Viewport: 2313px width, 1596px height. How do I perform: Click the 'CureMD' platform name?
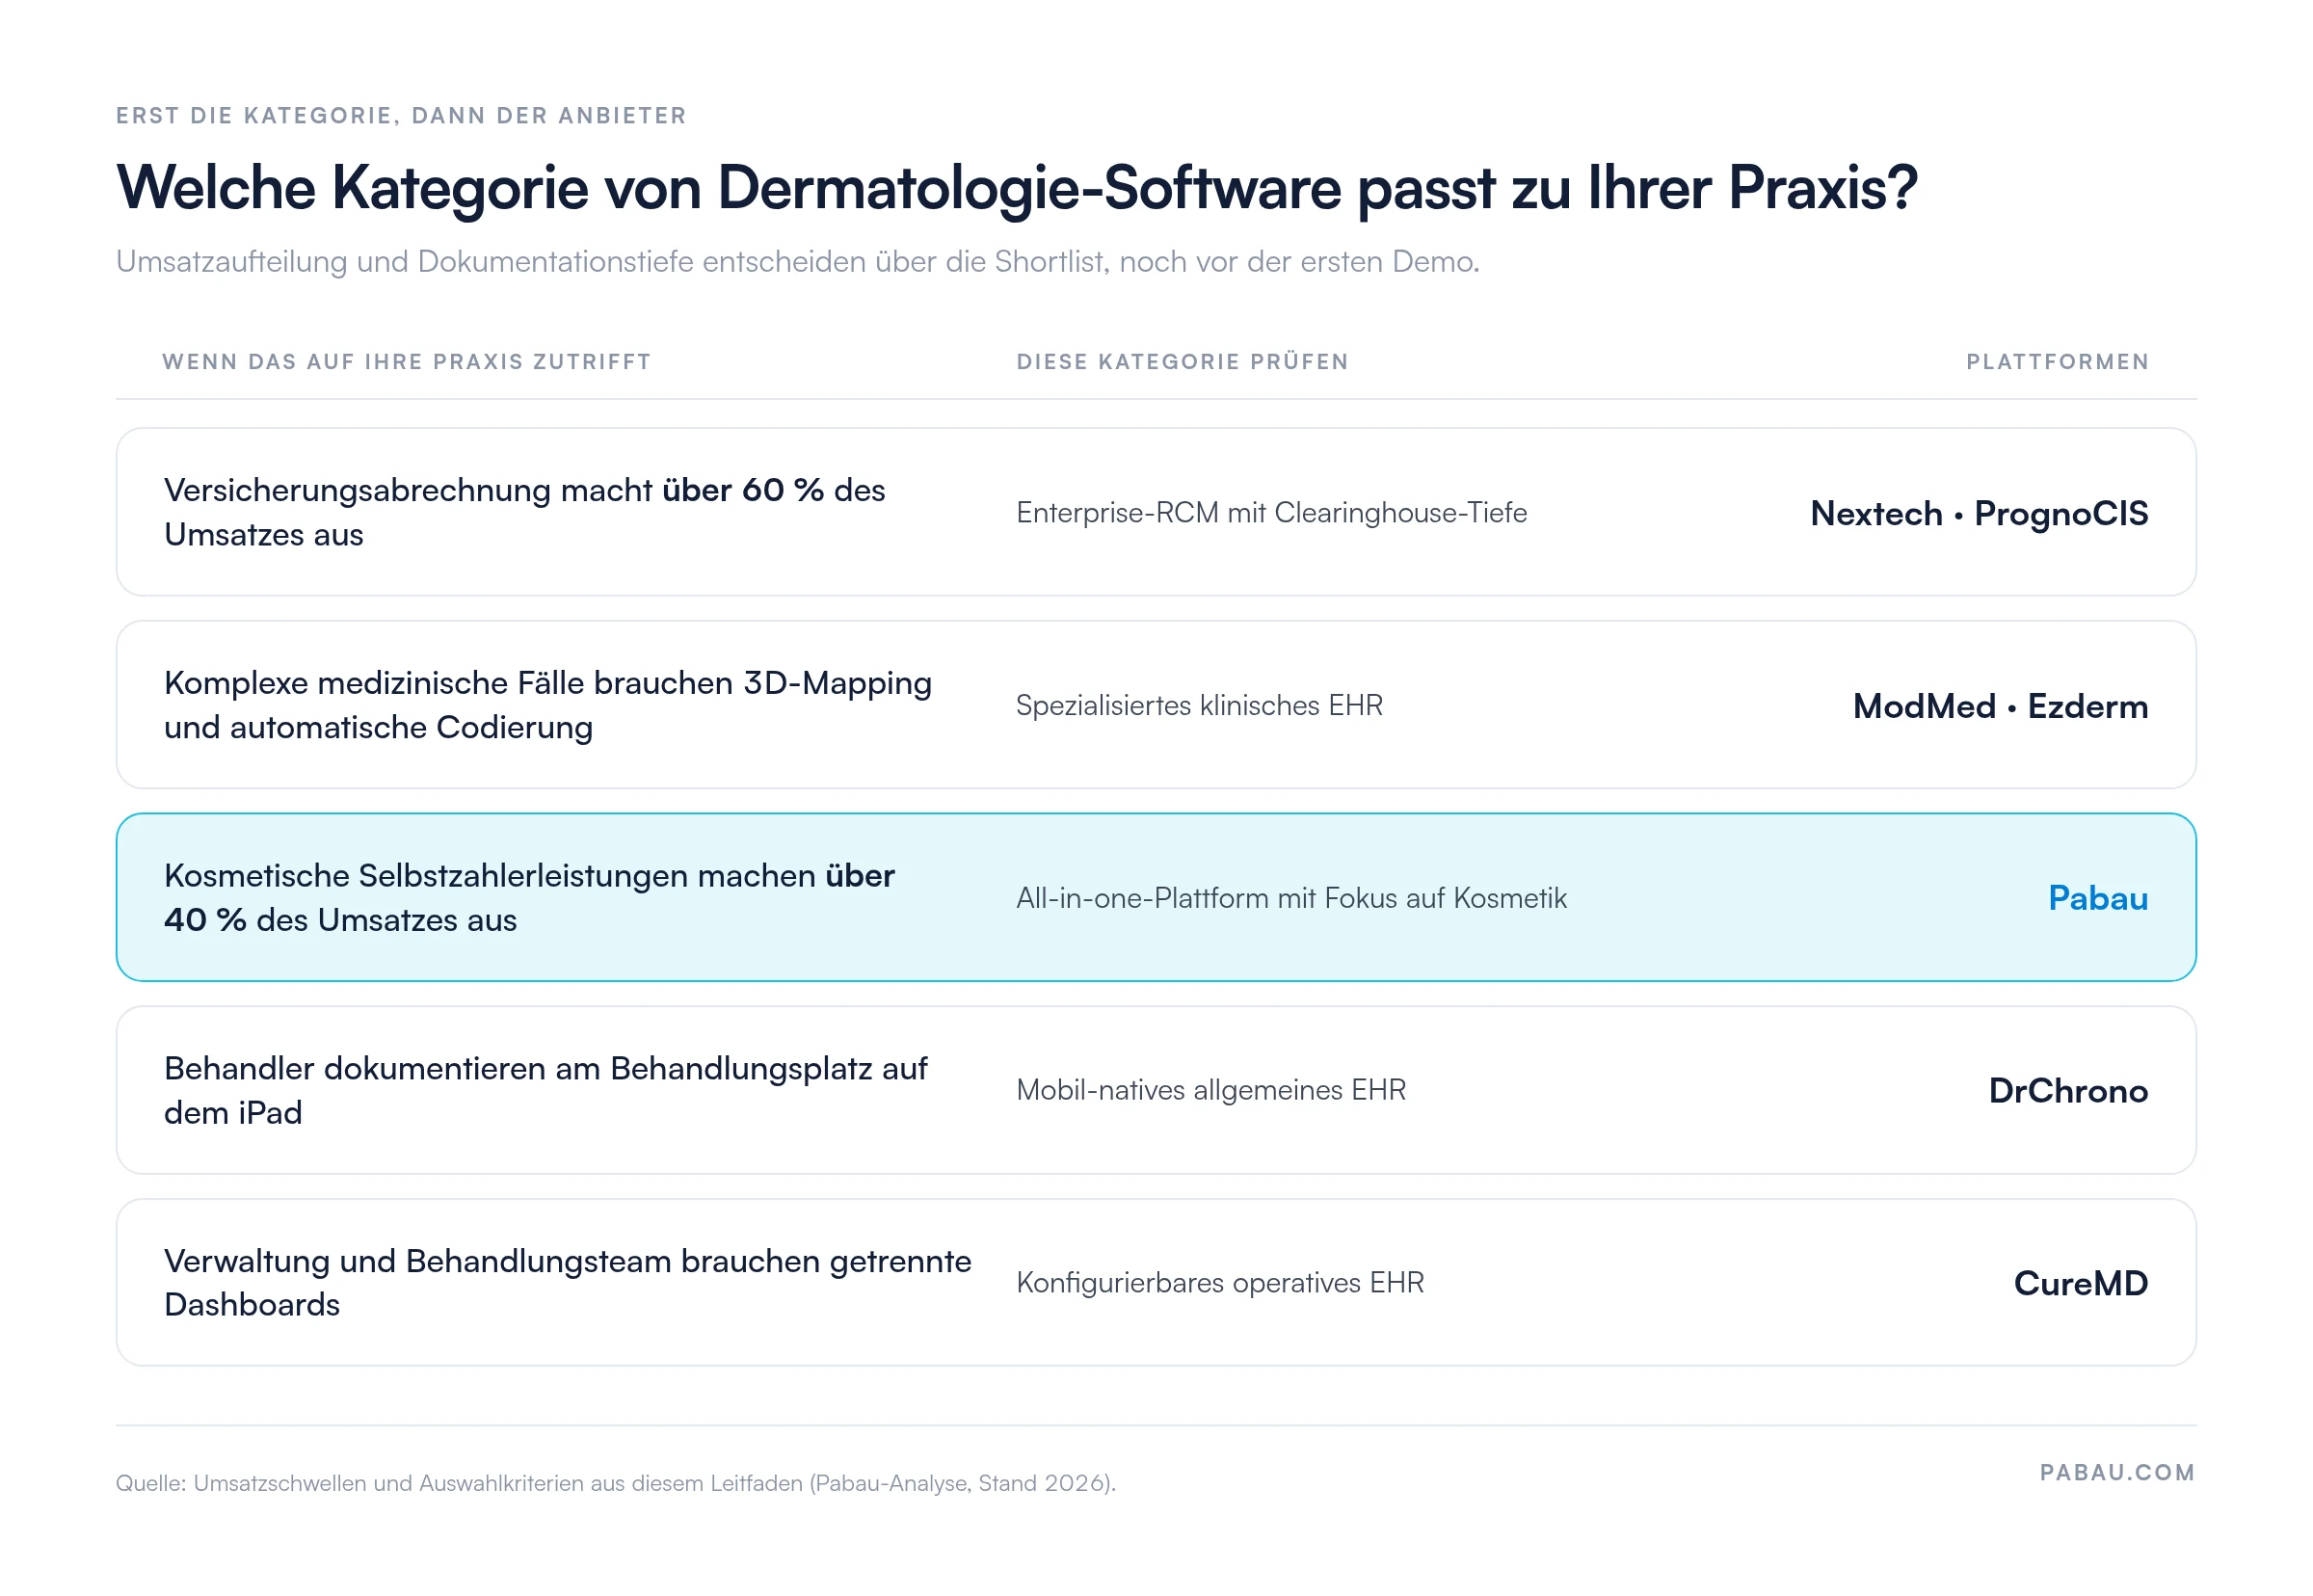(2080, 1283)
